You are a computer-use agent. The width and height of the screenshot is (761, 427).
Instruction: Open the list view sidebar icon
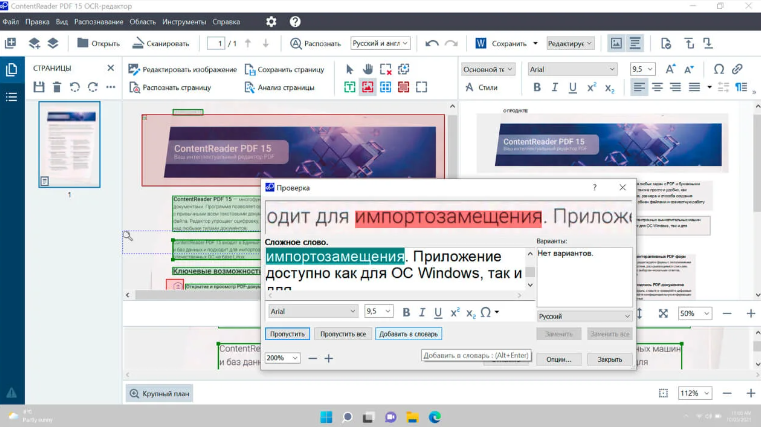pos(11,97)
